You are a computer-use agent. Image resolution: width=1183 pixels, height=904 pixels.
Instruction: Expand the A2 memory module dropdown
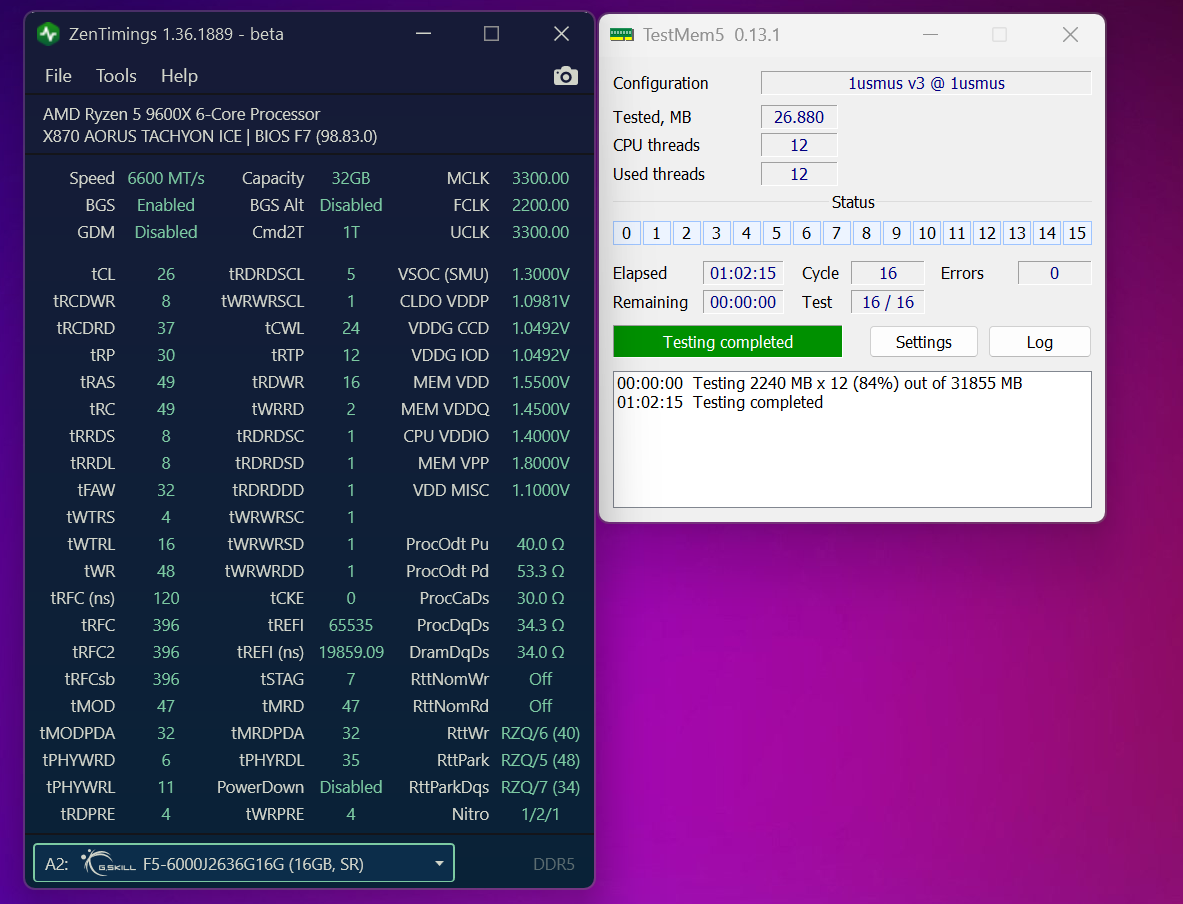[x=244, y=863]
